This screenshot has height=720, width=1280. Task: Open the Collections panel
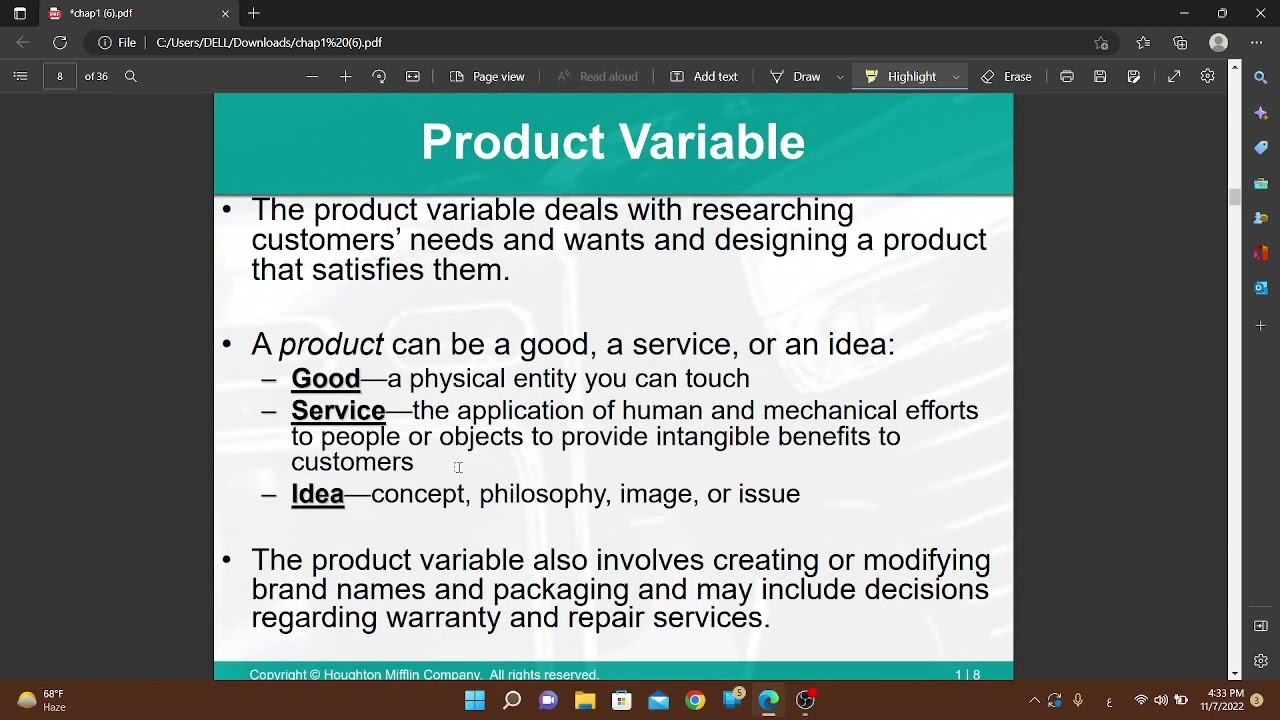1180,42
